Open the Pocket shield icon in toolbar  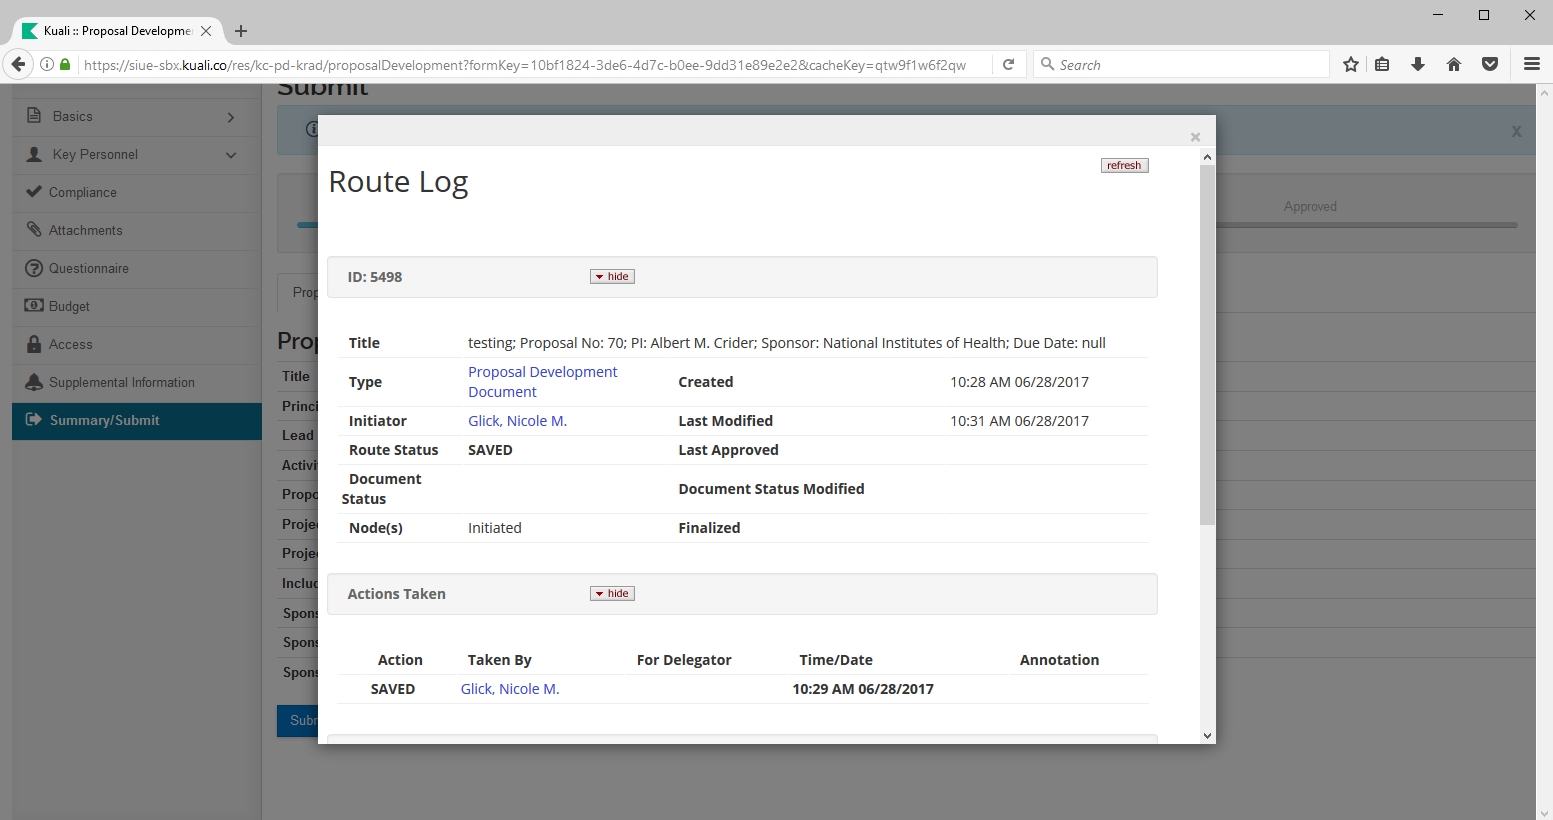pos(1490,65)
